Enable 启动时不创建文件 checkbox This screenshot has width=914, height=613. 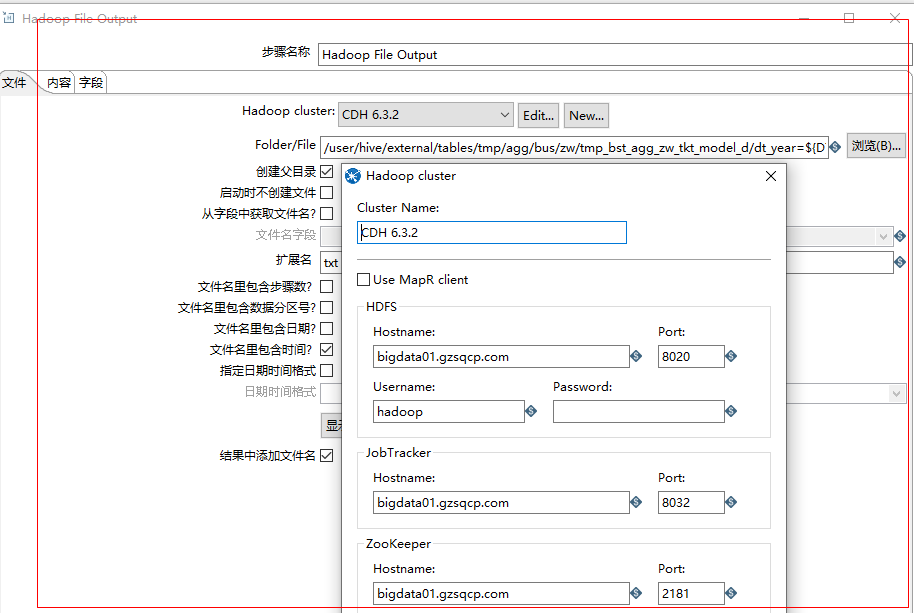[x=327, y=192]
